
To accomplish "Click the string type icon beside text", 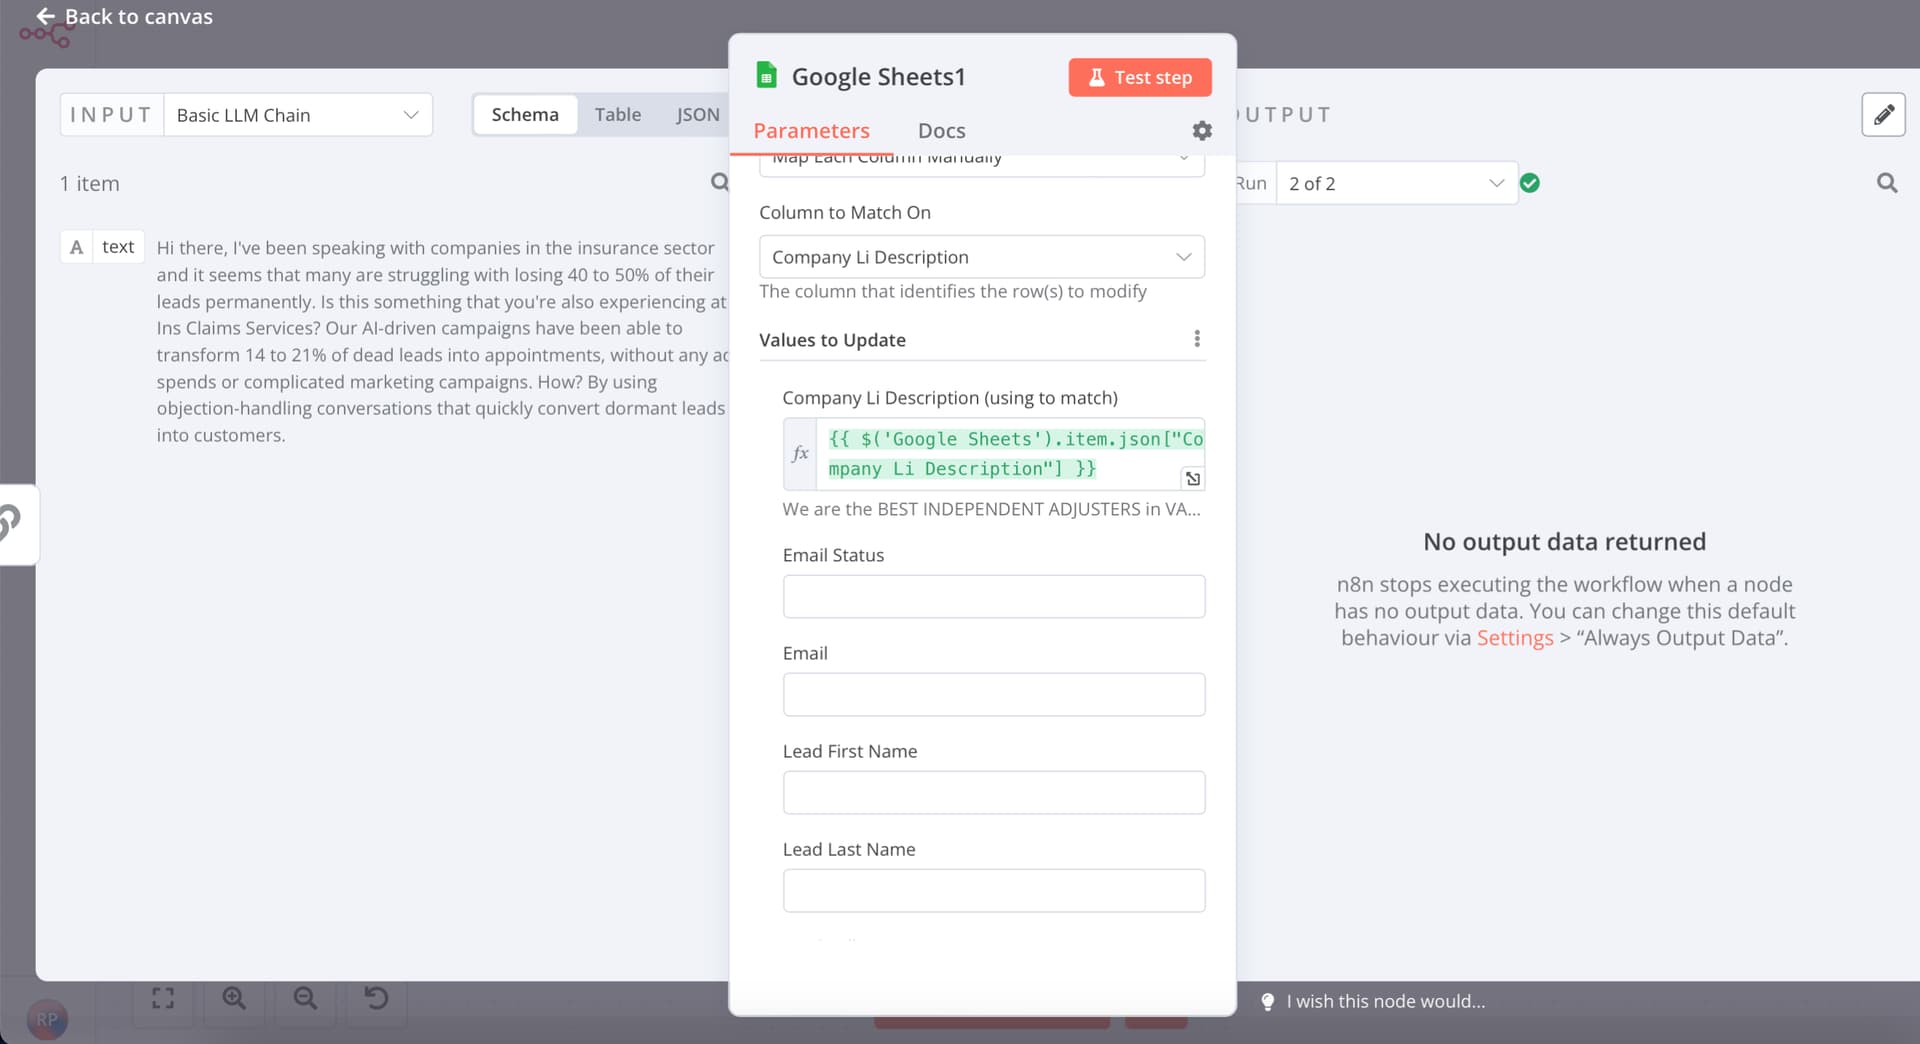I will [x=77, y=247].
